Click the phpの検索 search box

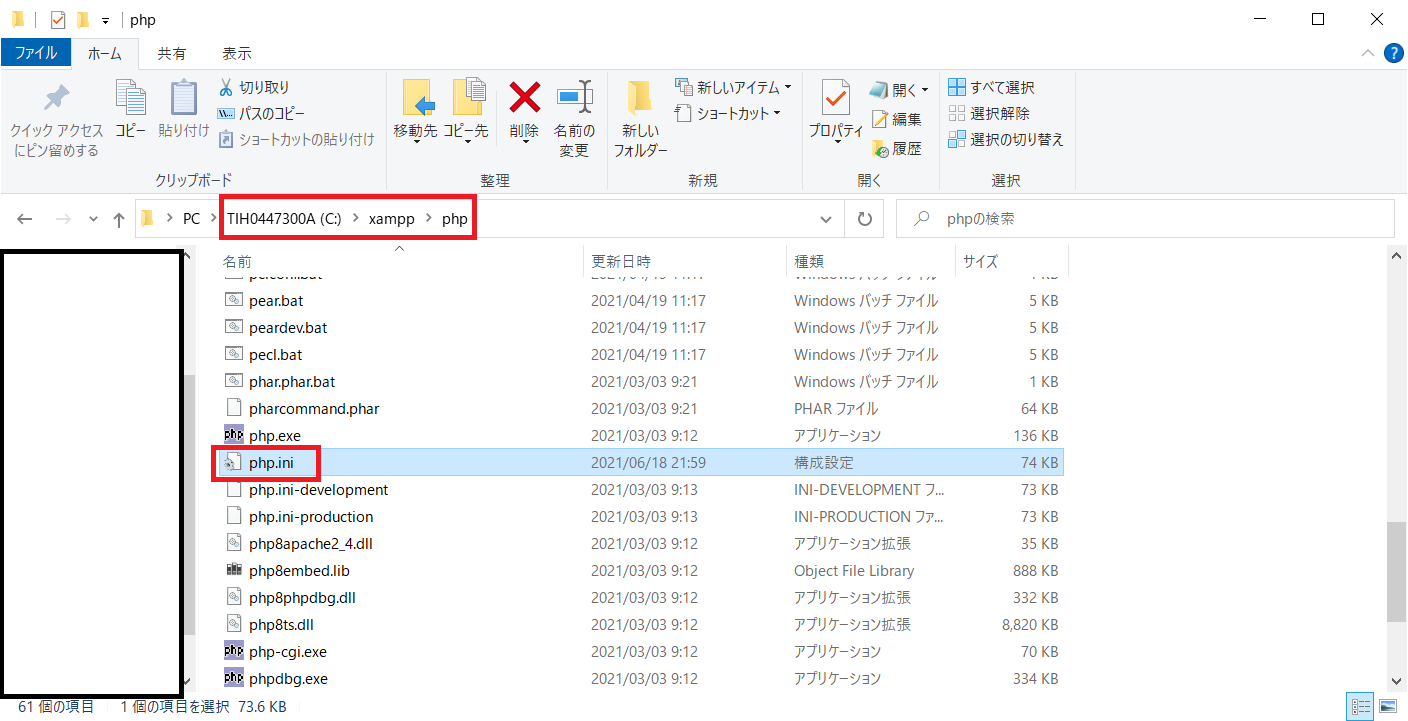[x=1145, y=219]
